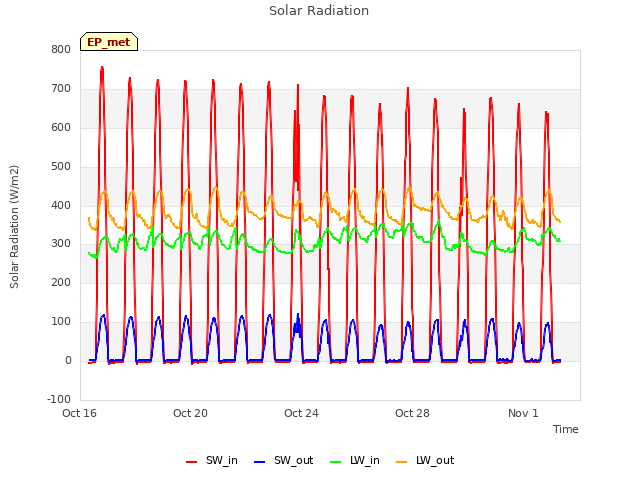The image size is (640, 480).
Task: Click the 700 y-axis tick label
Action: click(61, 89)
